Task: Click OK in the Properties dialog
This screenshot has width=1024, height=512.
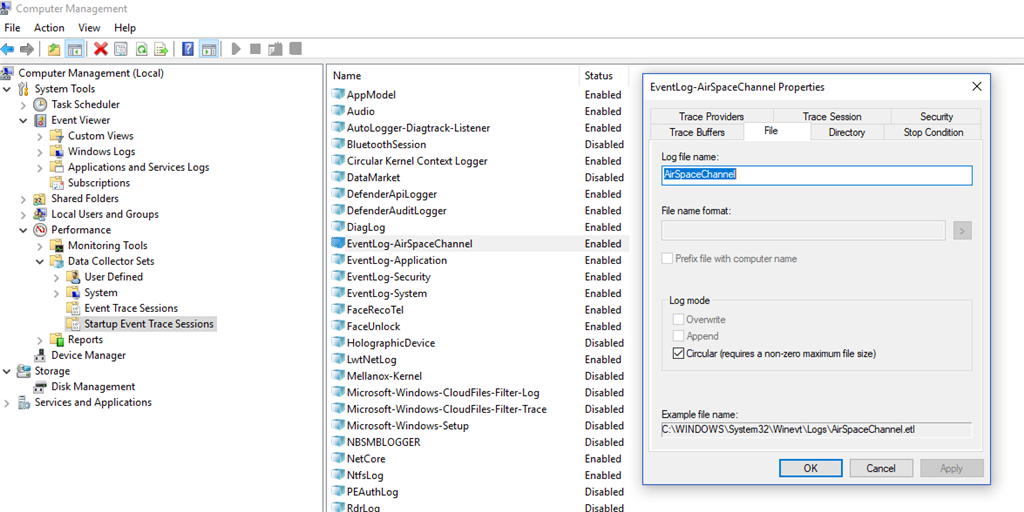Action: click(810, 468)
